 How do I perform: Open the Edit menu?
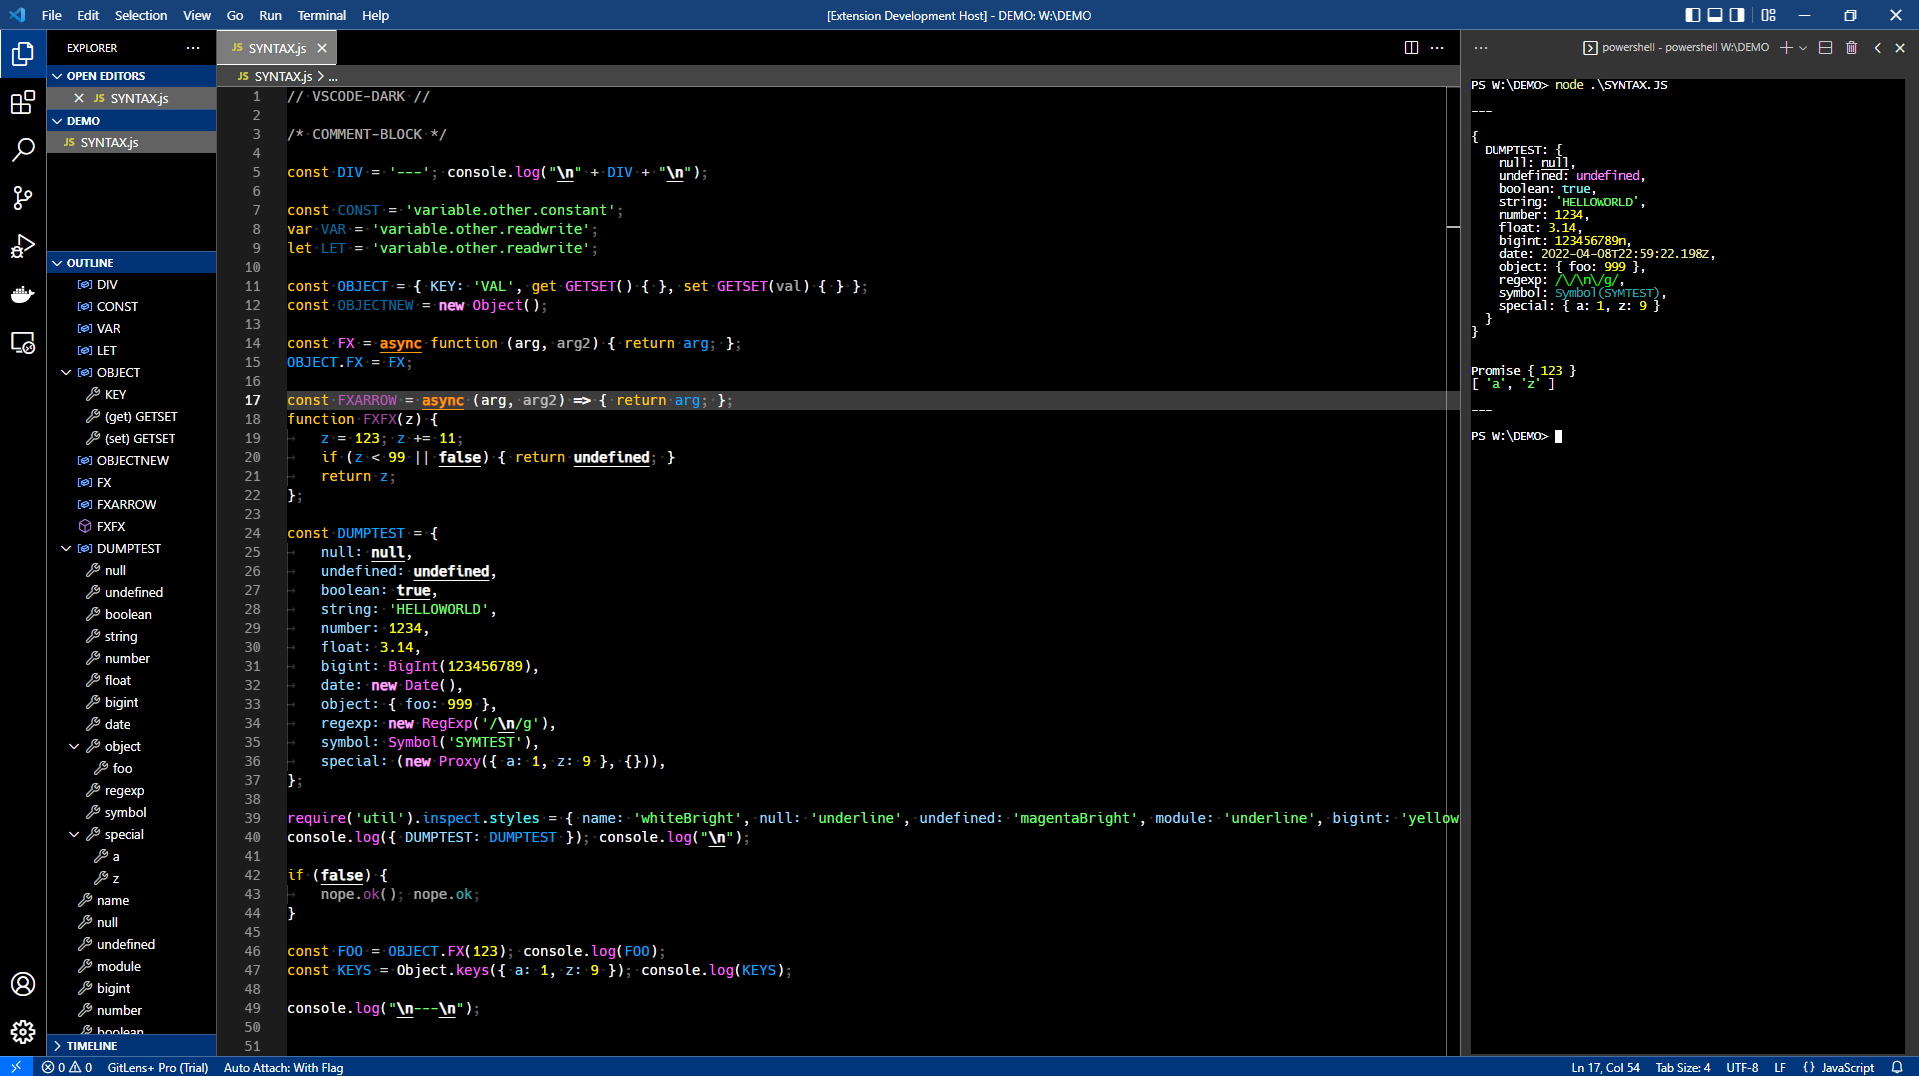pyautogui.click(x=88, y=15)
